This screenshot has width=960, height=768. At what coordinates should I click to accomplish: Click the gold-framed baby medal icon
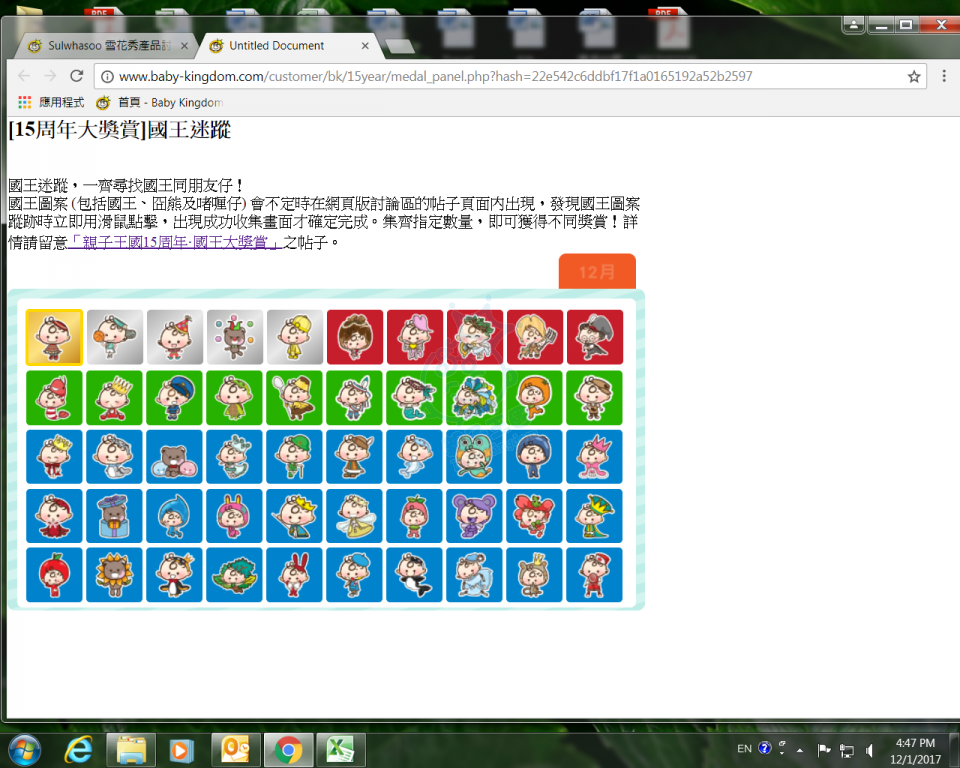pos(54,337)
